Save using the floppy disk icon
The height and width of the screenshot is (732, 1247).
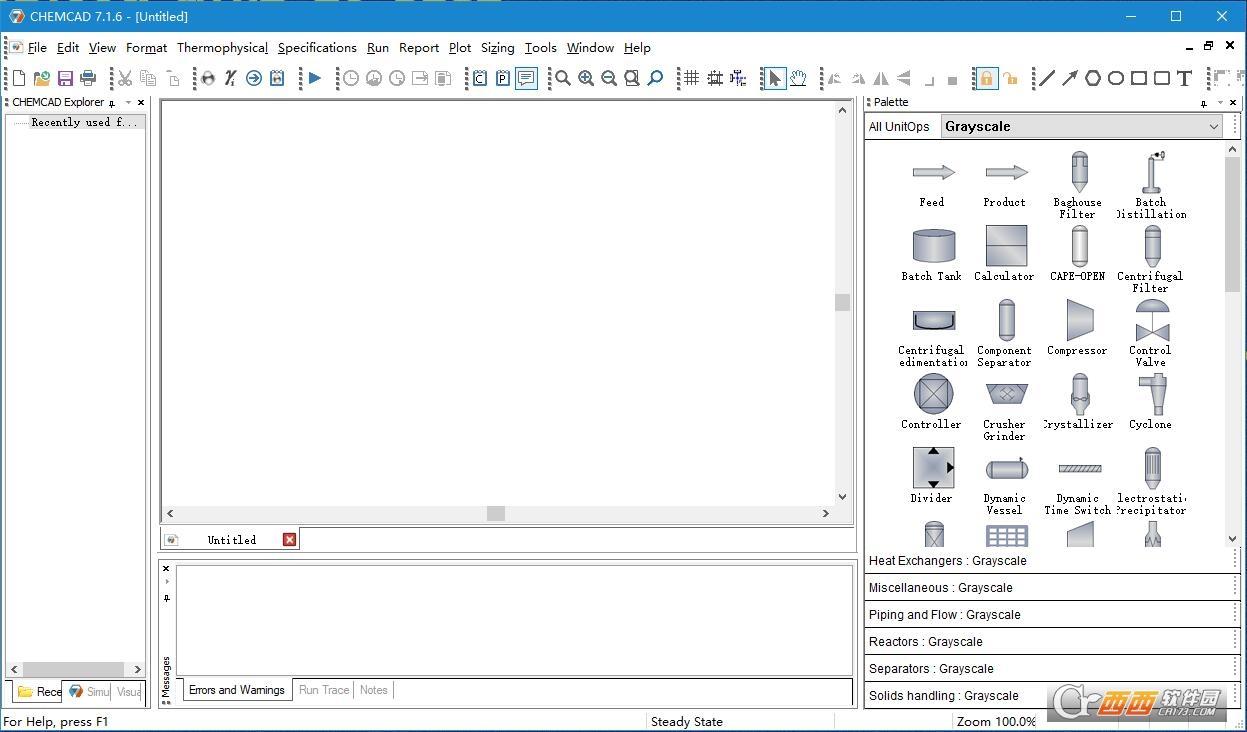[x=65, y=78]
